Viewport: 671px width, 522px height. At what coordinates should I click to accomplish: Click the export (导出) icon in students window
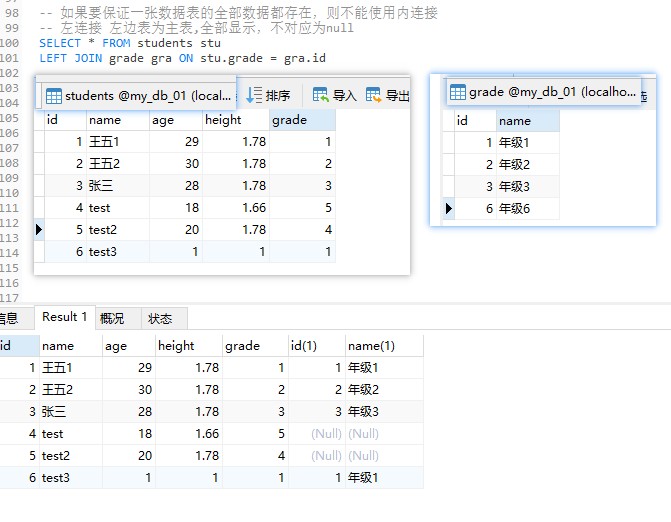point(374,95)
